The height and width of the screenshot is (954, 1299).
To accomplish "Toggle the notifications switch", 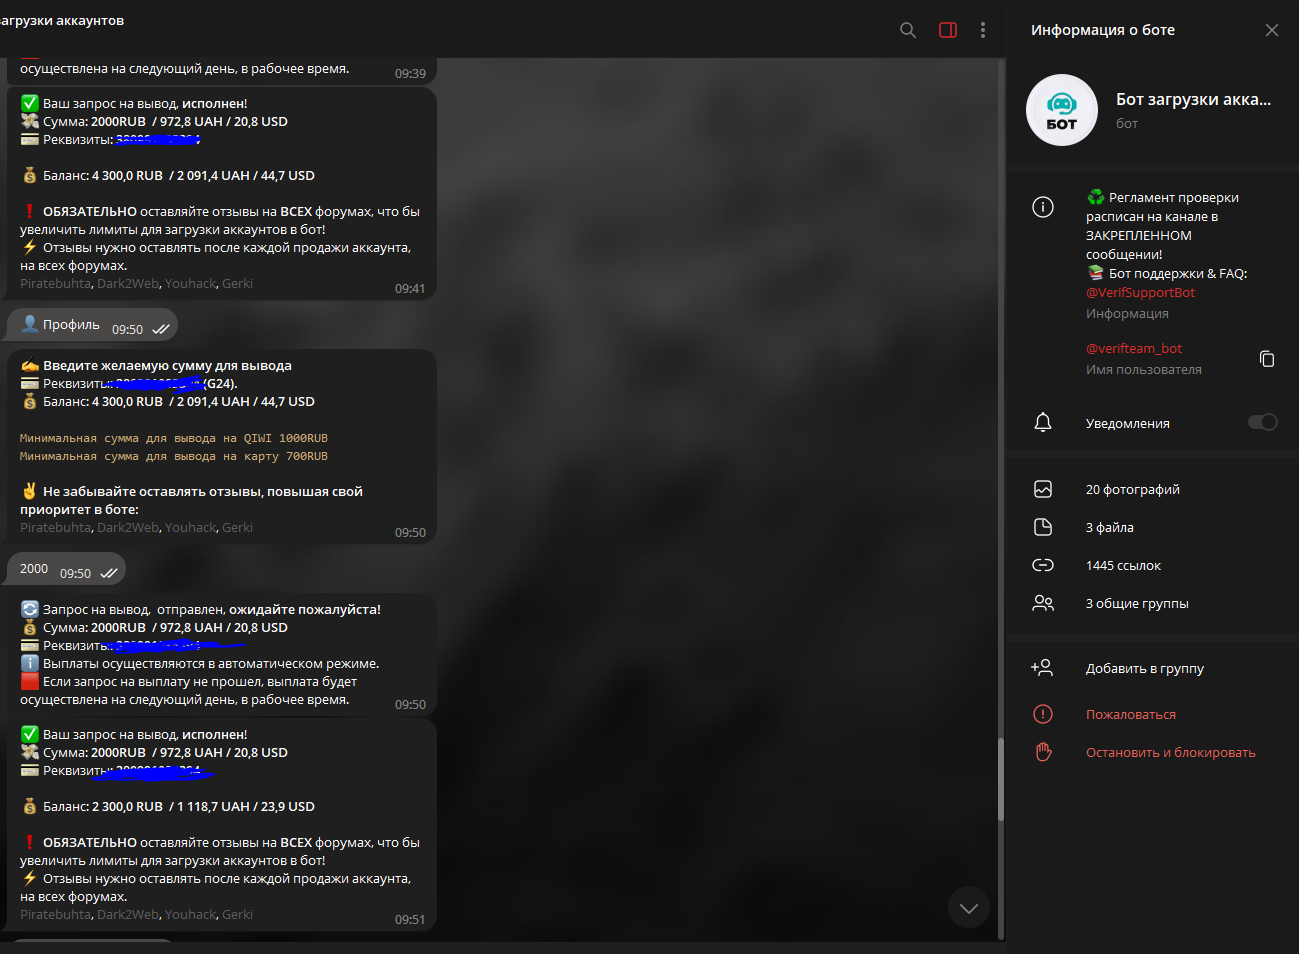I will [x=1262, y=423].
